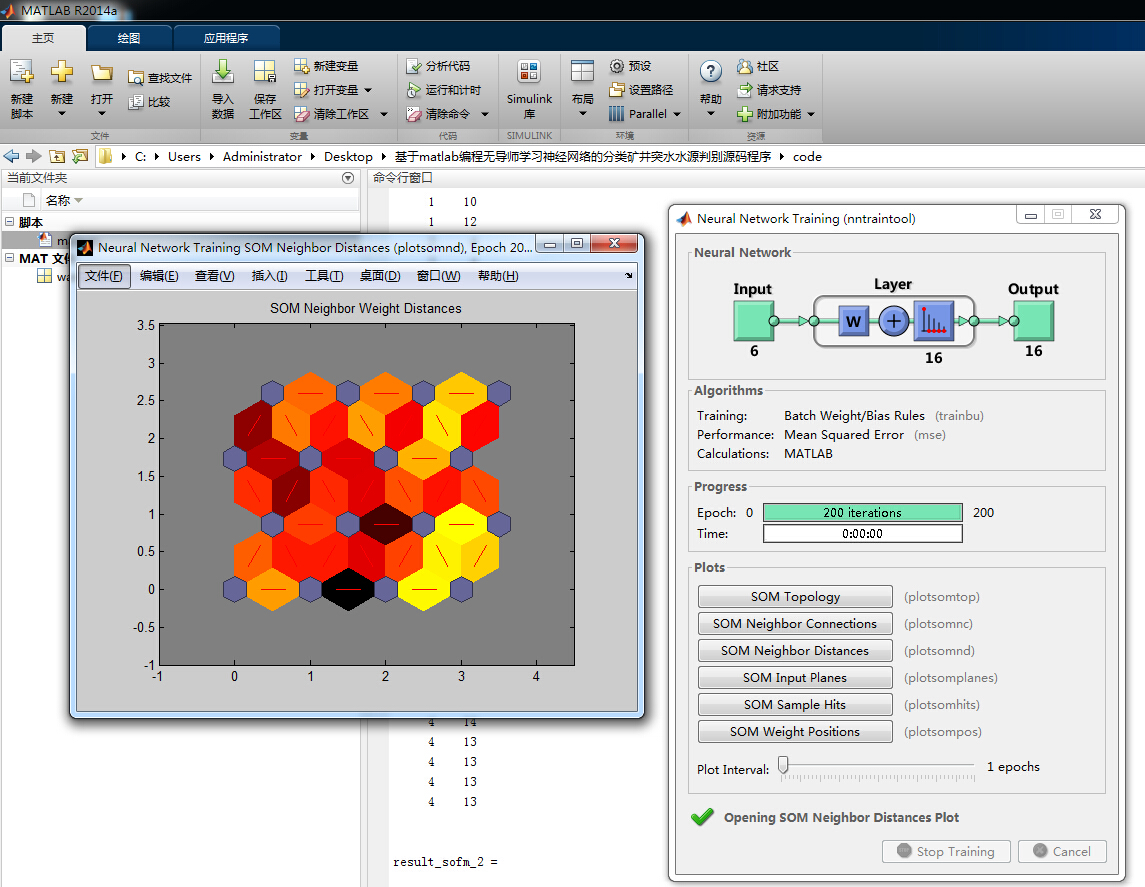Click the Time progress bar
The width and height of the screenshot is (1145, 887).
tap(862, 534)
